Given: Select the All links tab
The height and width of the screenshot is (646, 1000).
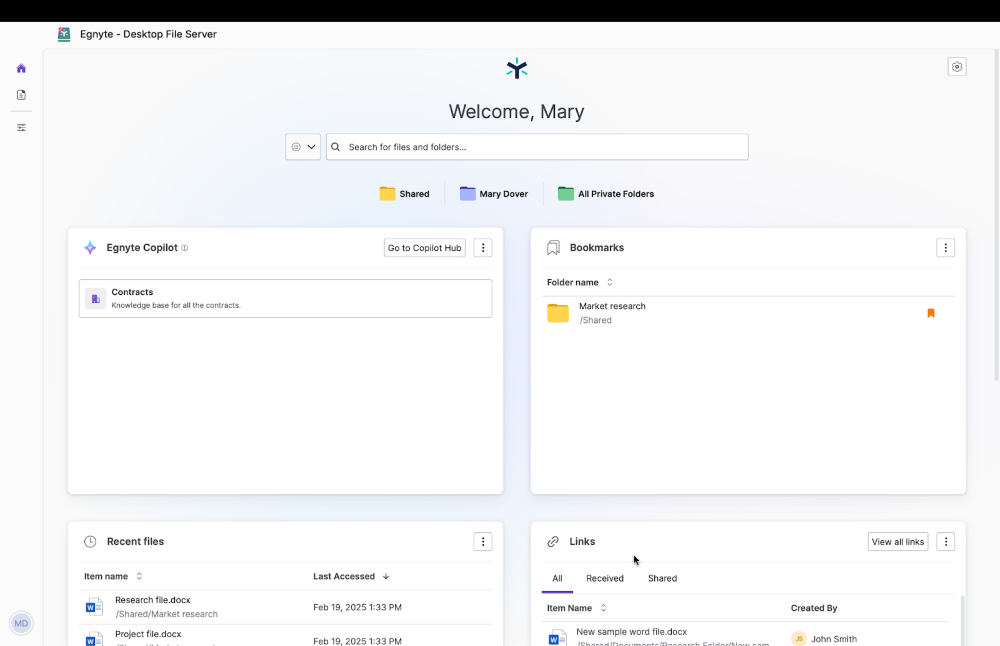Looking at the screenshot, I should tap(557, 578).
